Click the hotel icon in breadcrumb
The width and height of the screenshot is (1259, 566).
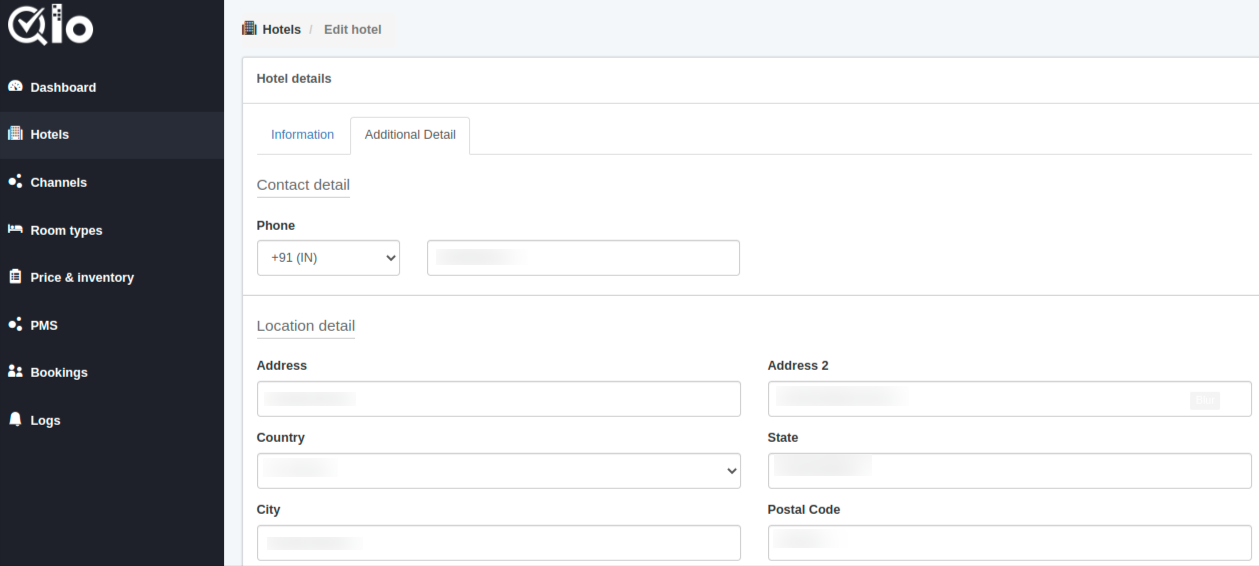pos(250,29)
